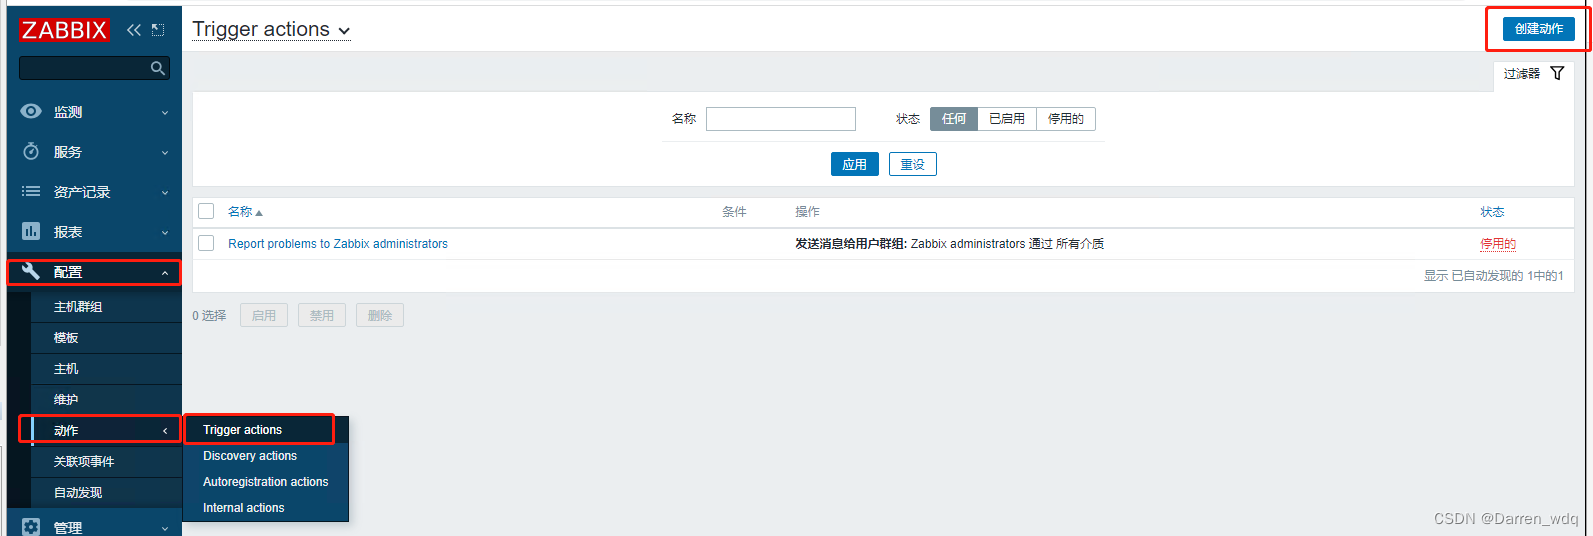Open the 过滤器 filter tab
Viewport: 1593px width, 536px height.
point(1534,74)
